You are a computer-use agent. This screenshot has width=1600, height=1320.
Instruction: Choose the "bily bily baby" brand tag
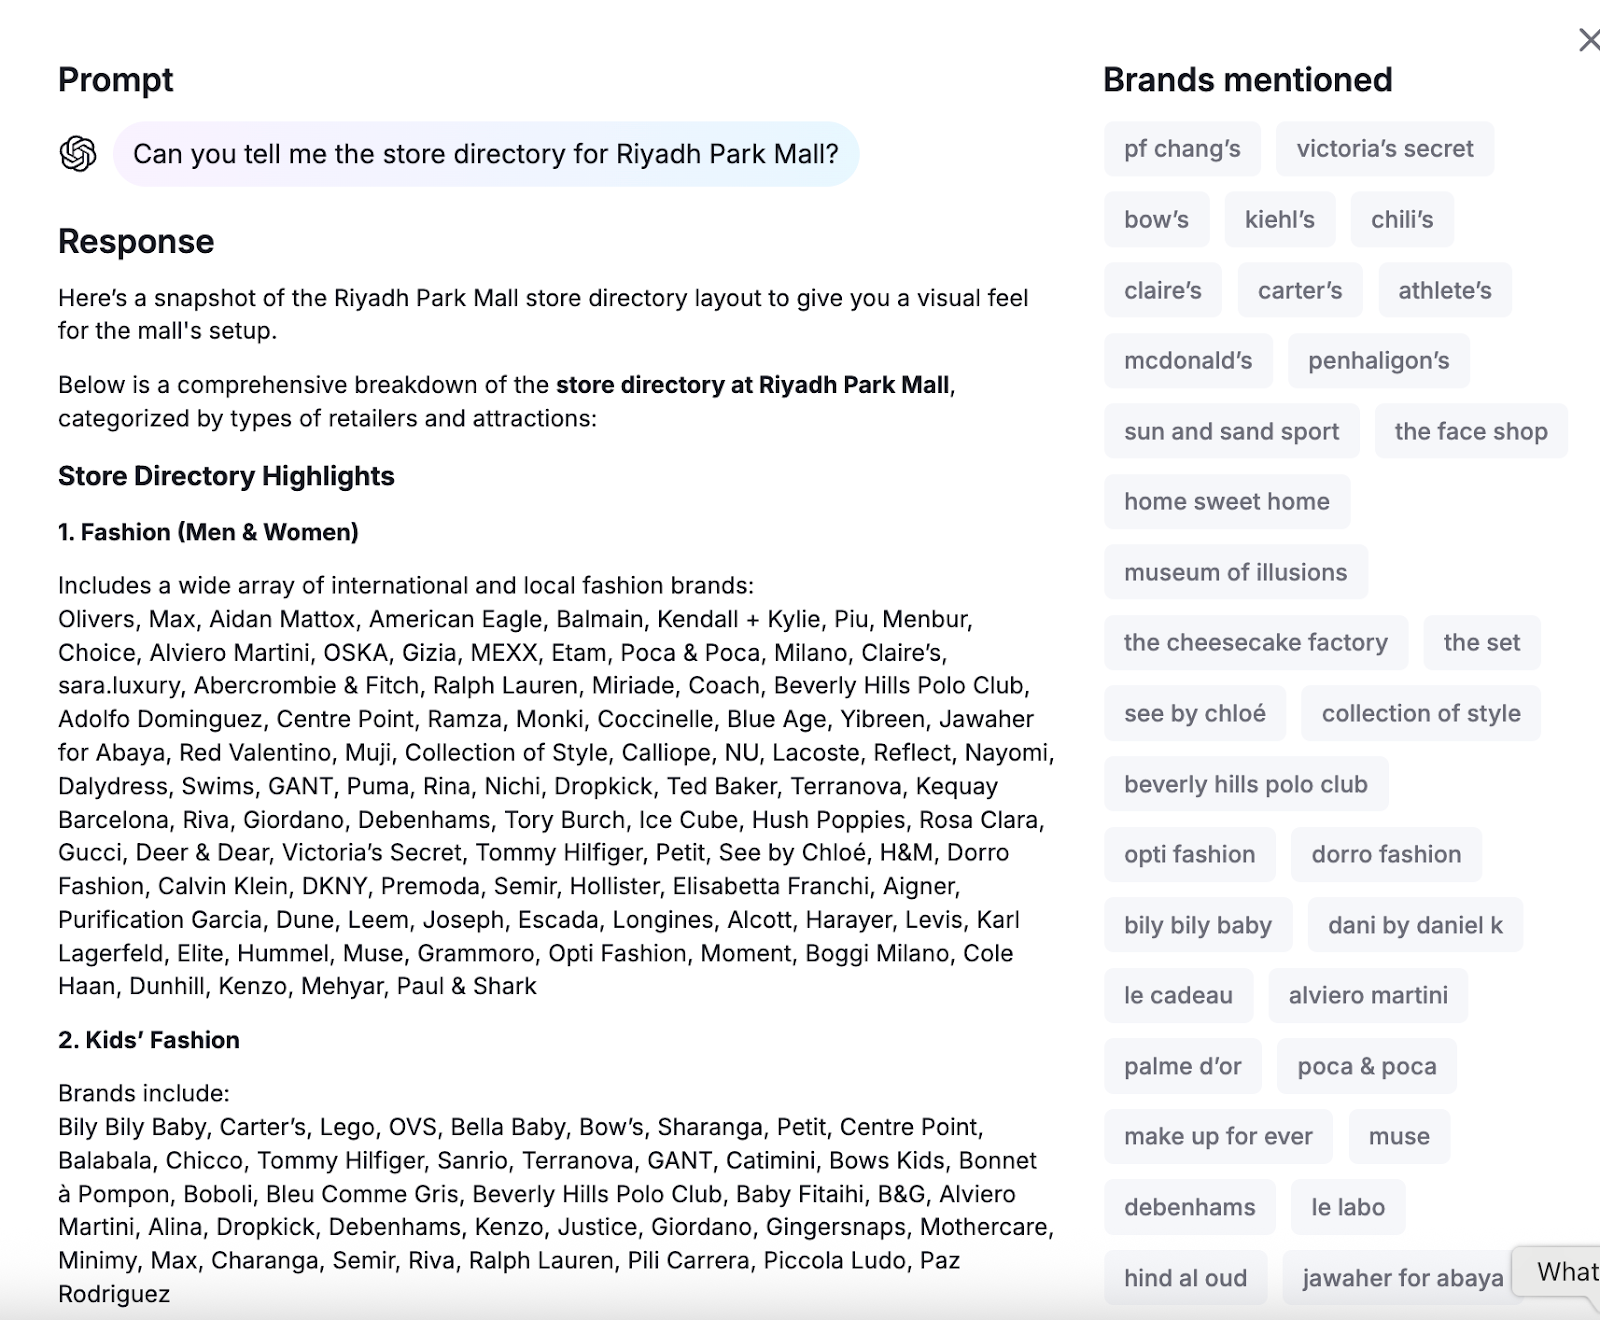(x=1197, y=925)
